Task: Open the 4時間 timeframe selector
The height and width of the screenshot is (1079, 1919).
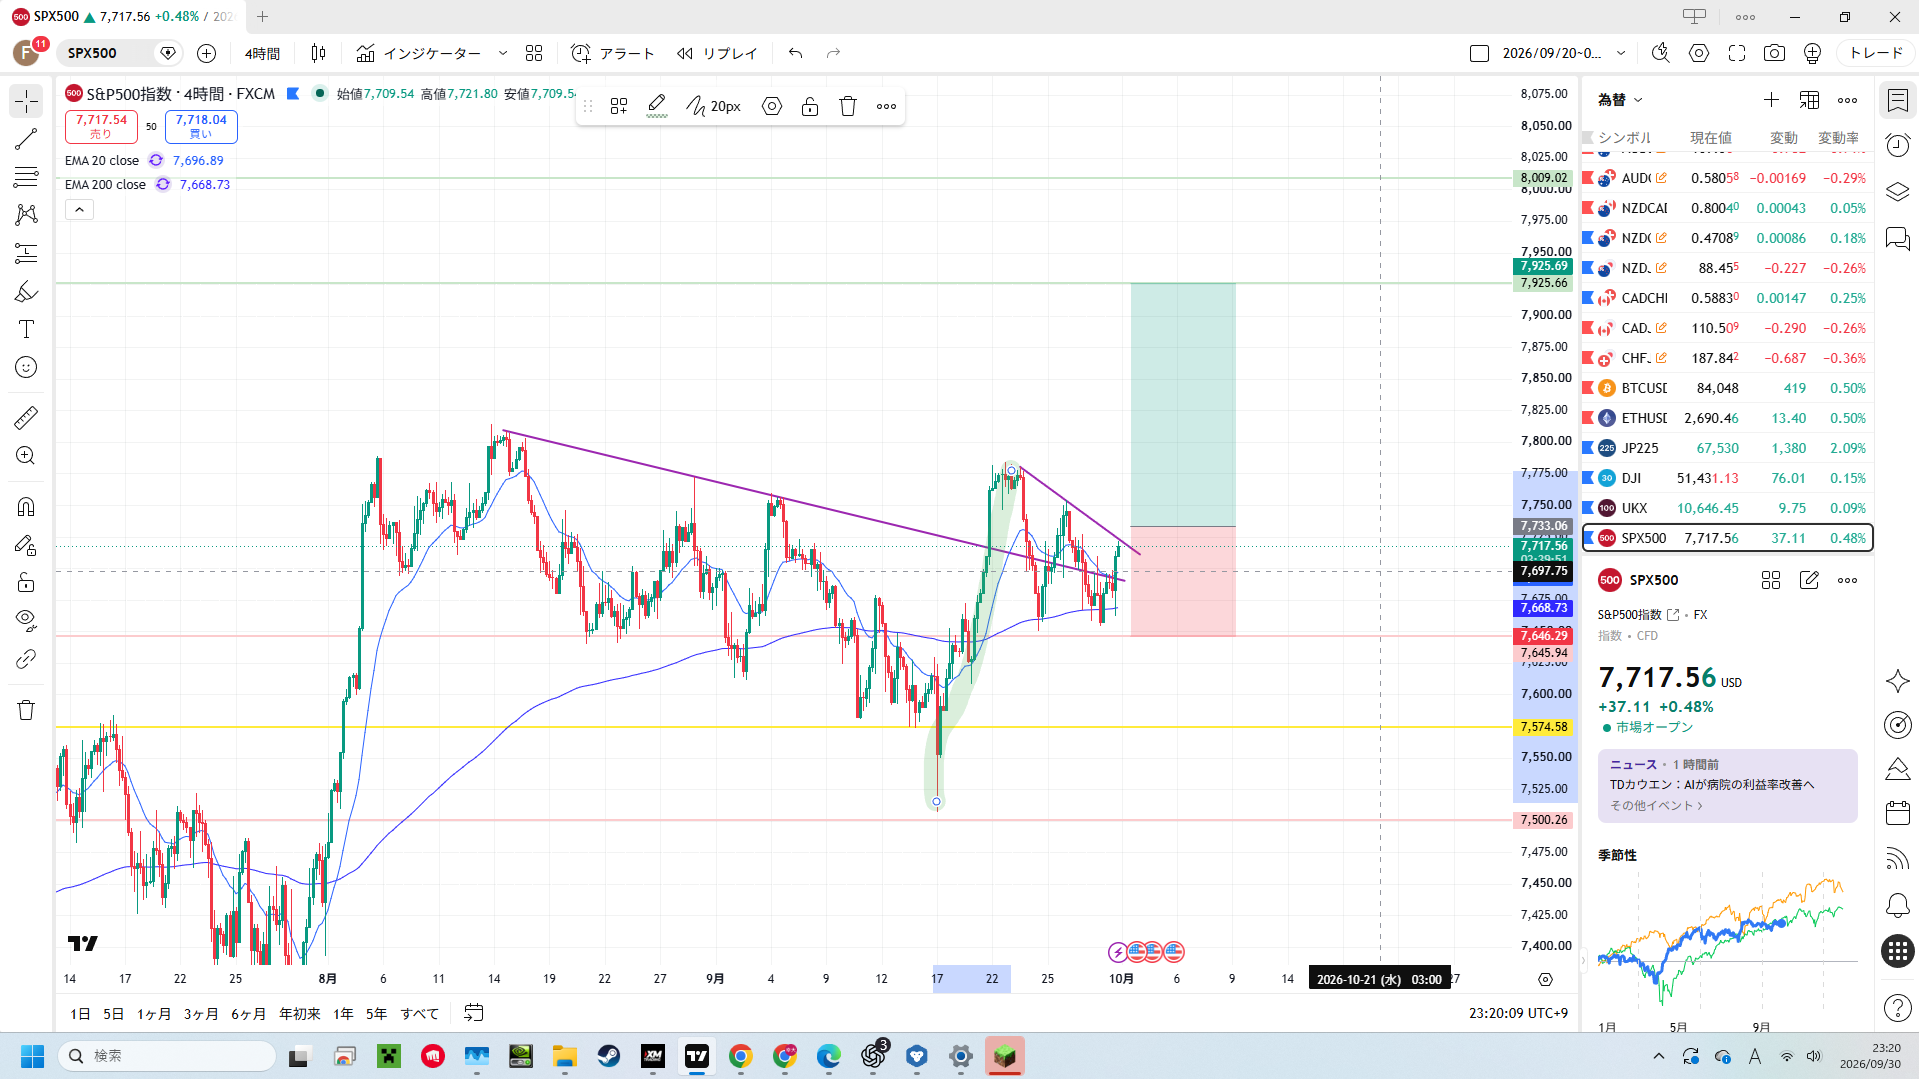Action: pos(263,53)
